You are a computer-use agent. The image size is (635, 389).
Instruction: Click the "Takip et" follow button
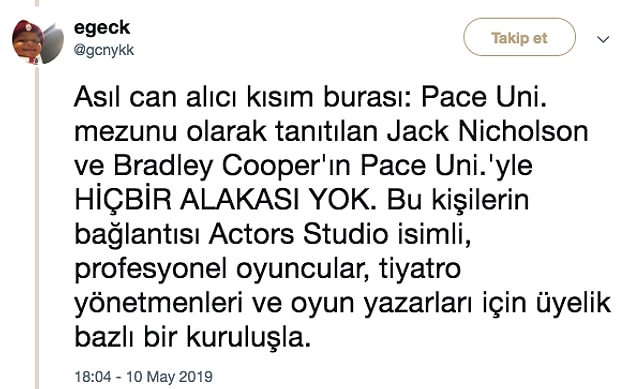(x=519, y=37)
